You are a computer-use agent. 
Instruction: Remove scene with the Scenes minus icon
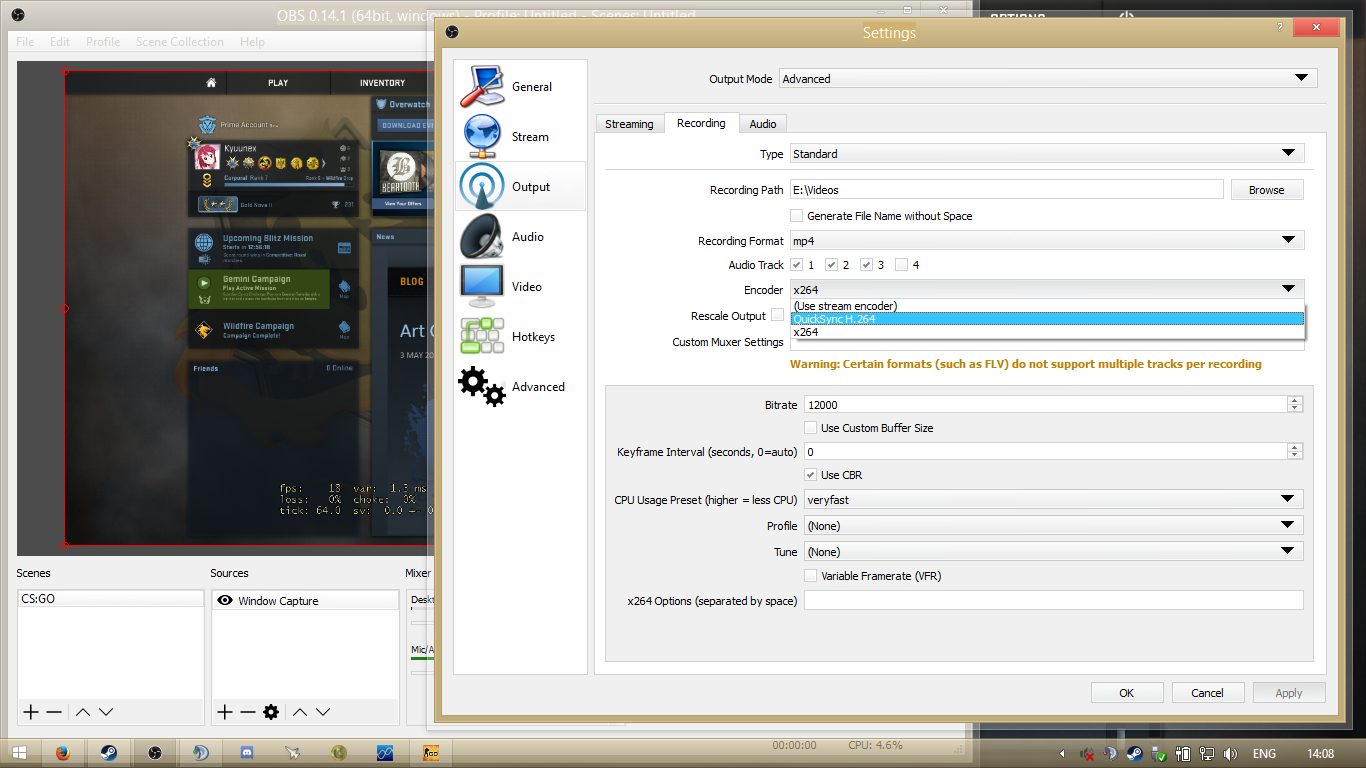(x=54, y=712)
